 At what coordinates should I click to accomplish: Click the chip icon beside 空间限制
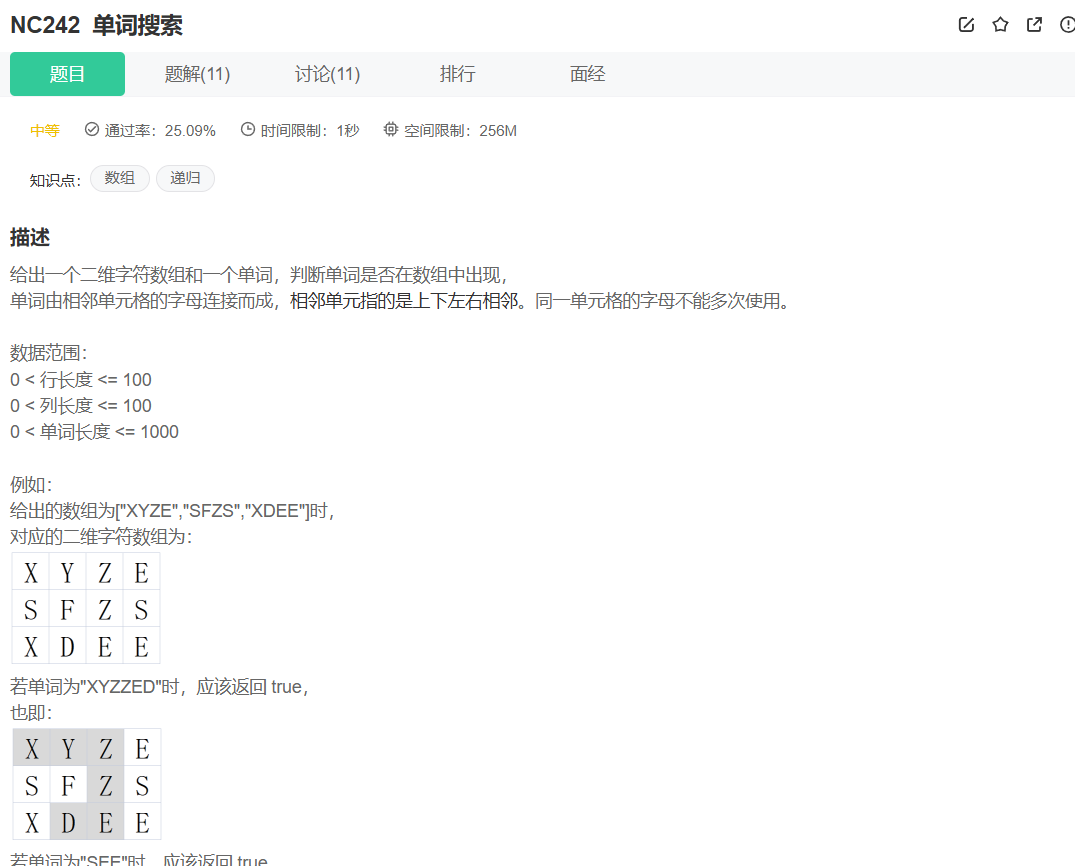tap(391, 130)
